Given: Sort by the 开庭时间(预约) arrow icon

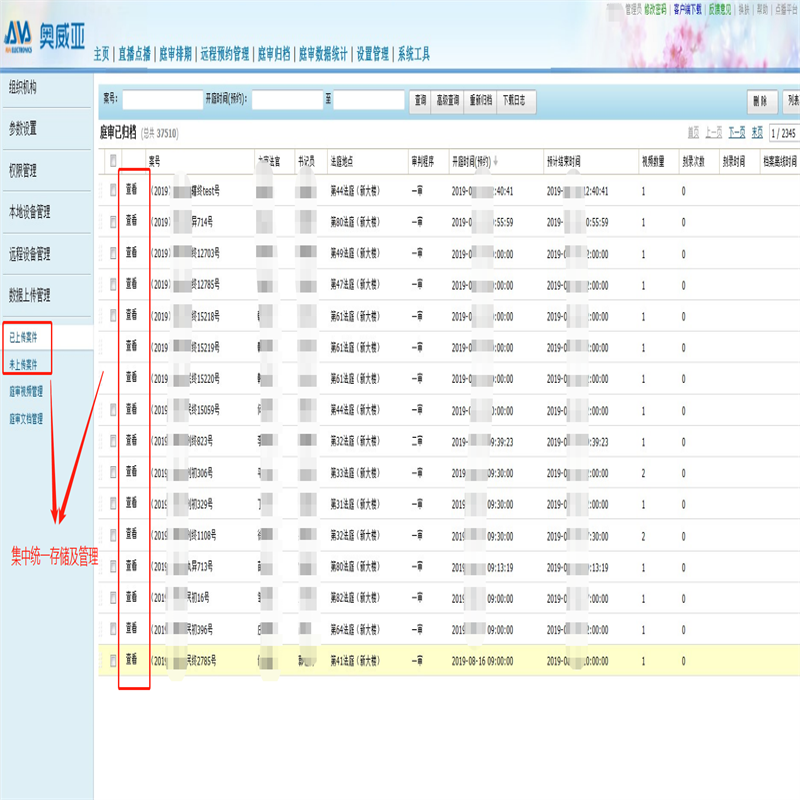Looking at the screenshot, I should 495,162.
